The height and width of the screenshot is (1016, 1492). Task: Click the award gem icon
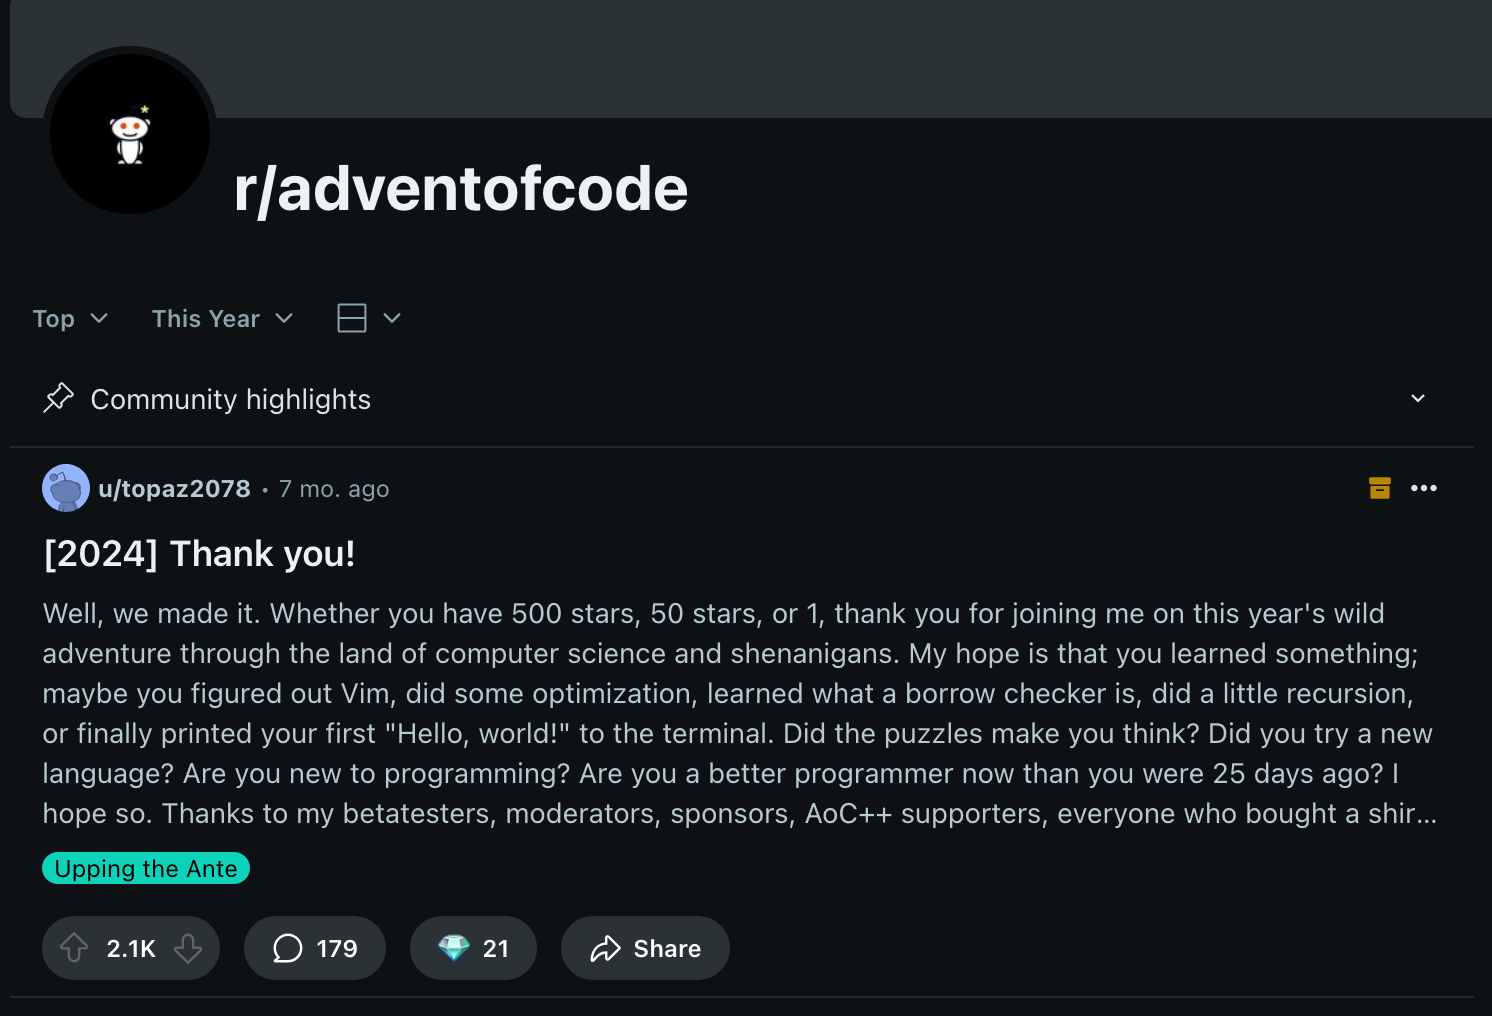454,948
